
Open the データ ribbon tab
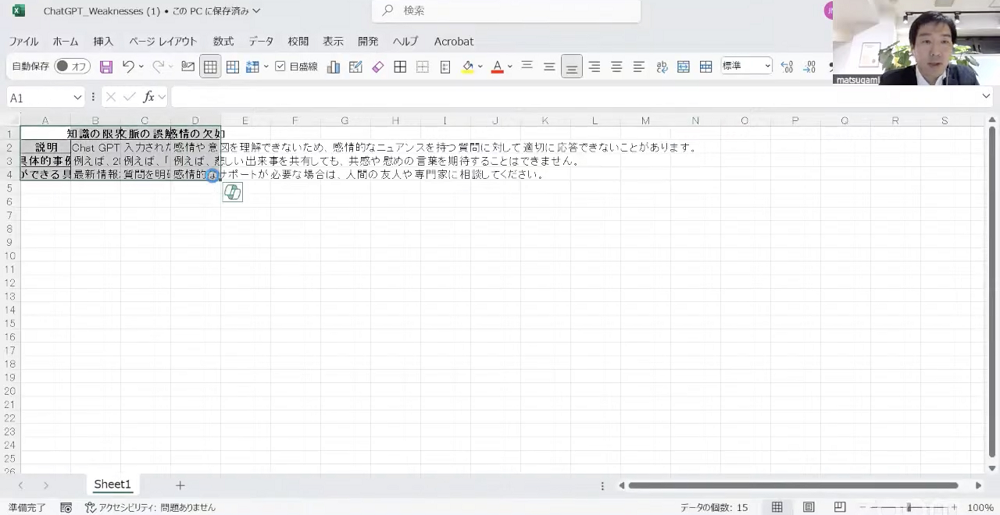[x=261, y=41]
